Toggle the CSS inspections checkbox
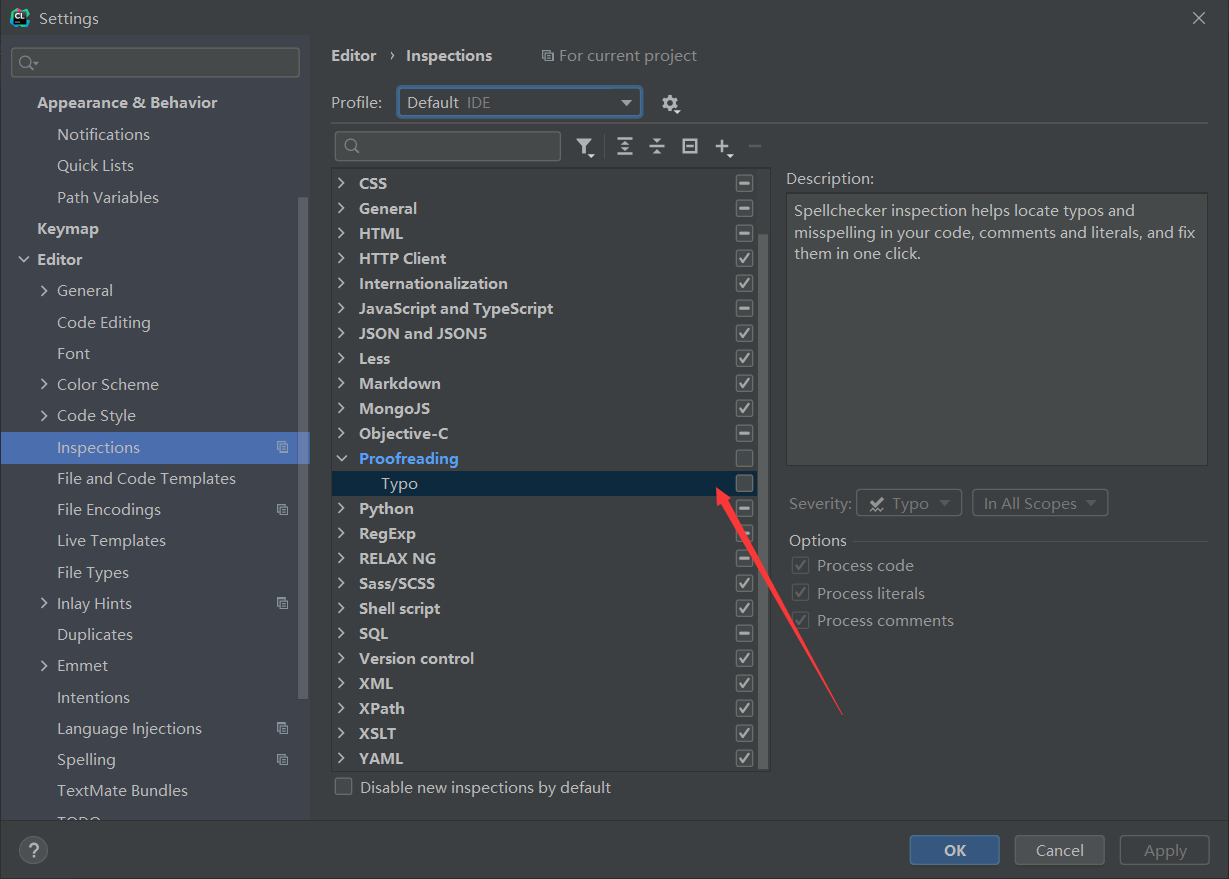 pyautogui.click(x=744, y=183)
